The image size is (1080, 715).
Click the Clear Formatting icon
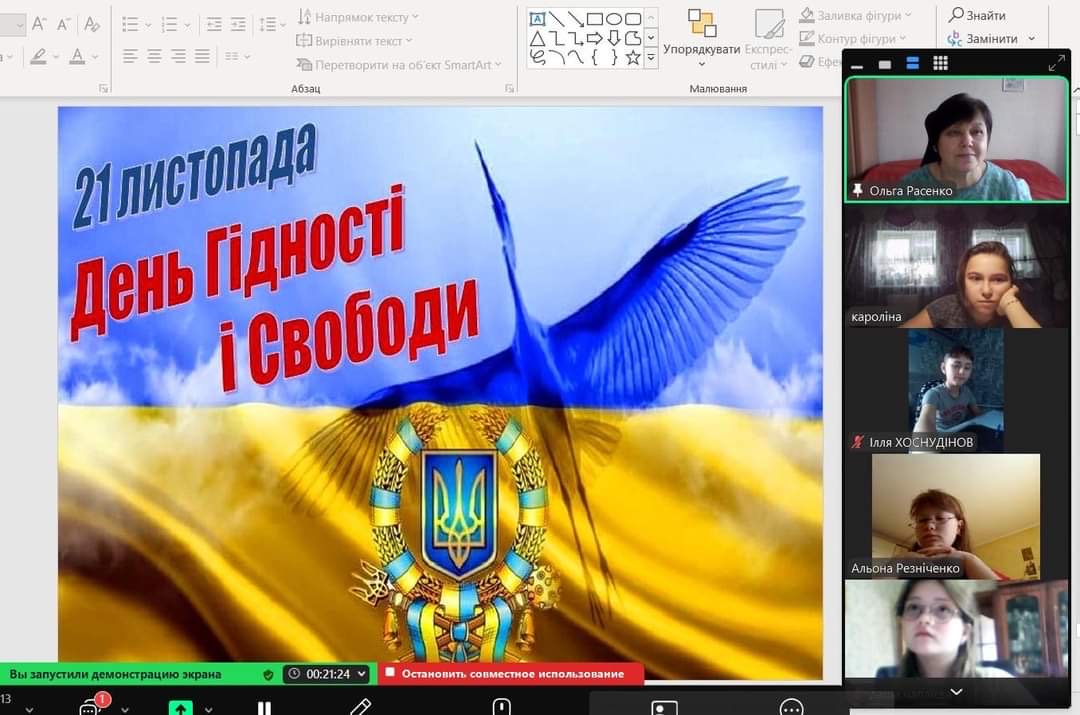pos(92,23)
